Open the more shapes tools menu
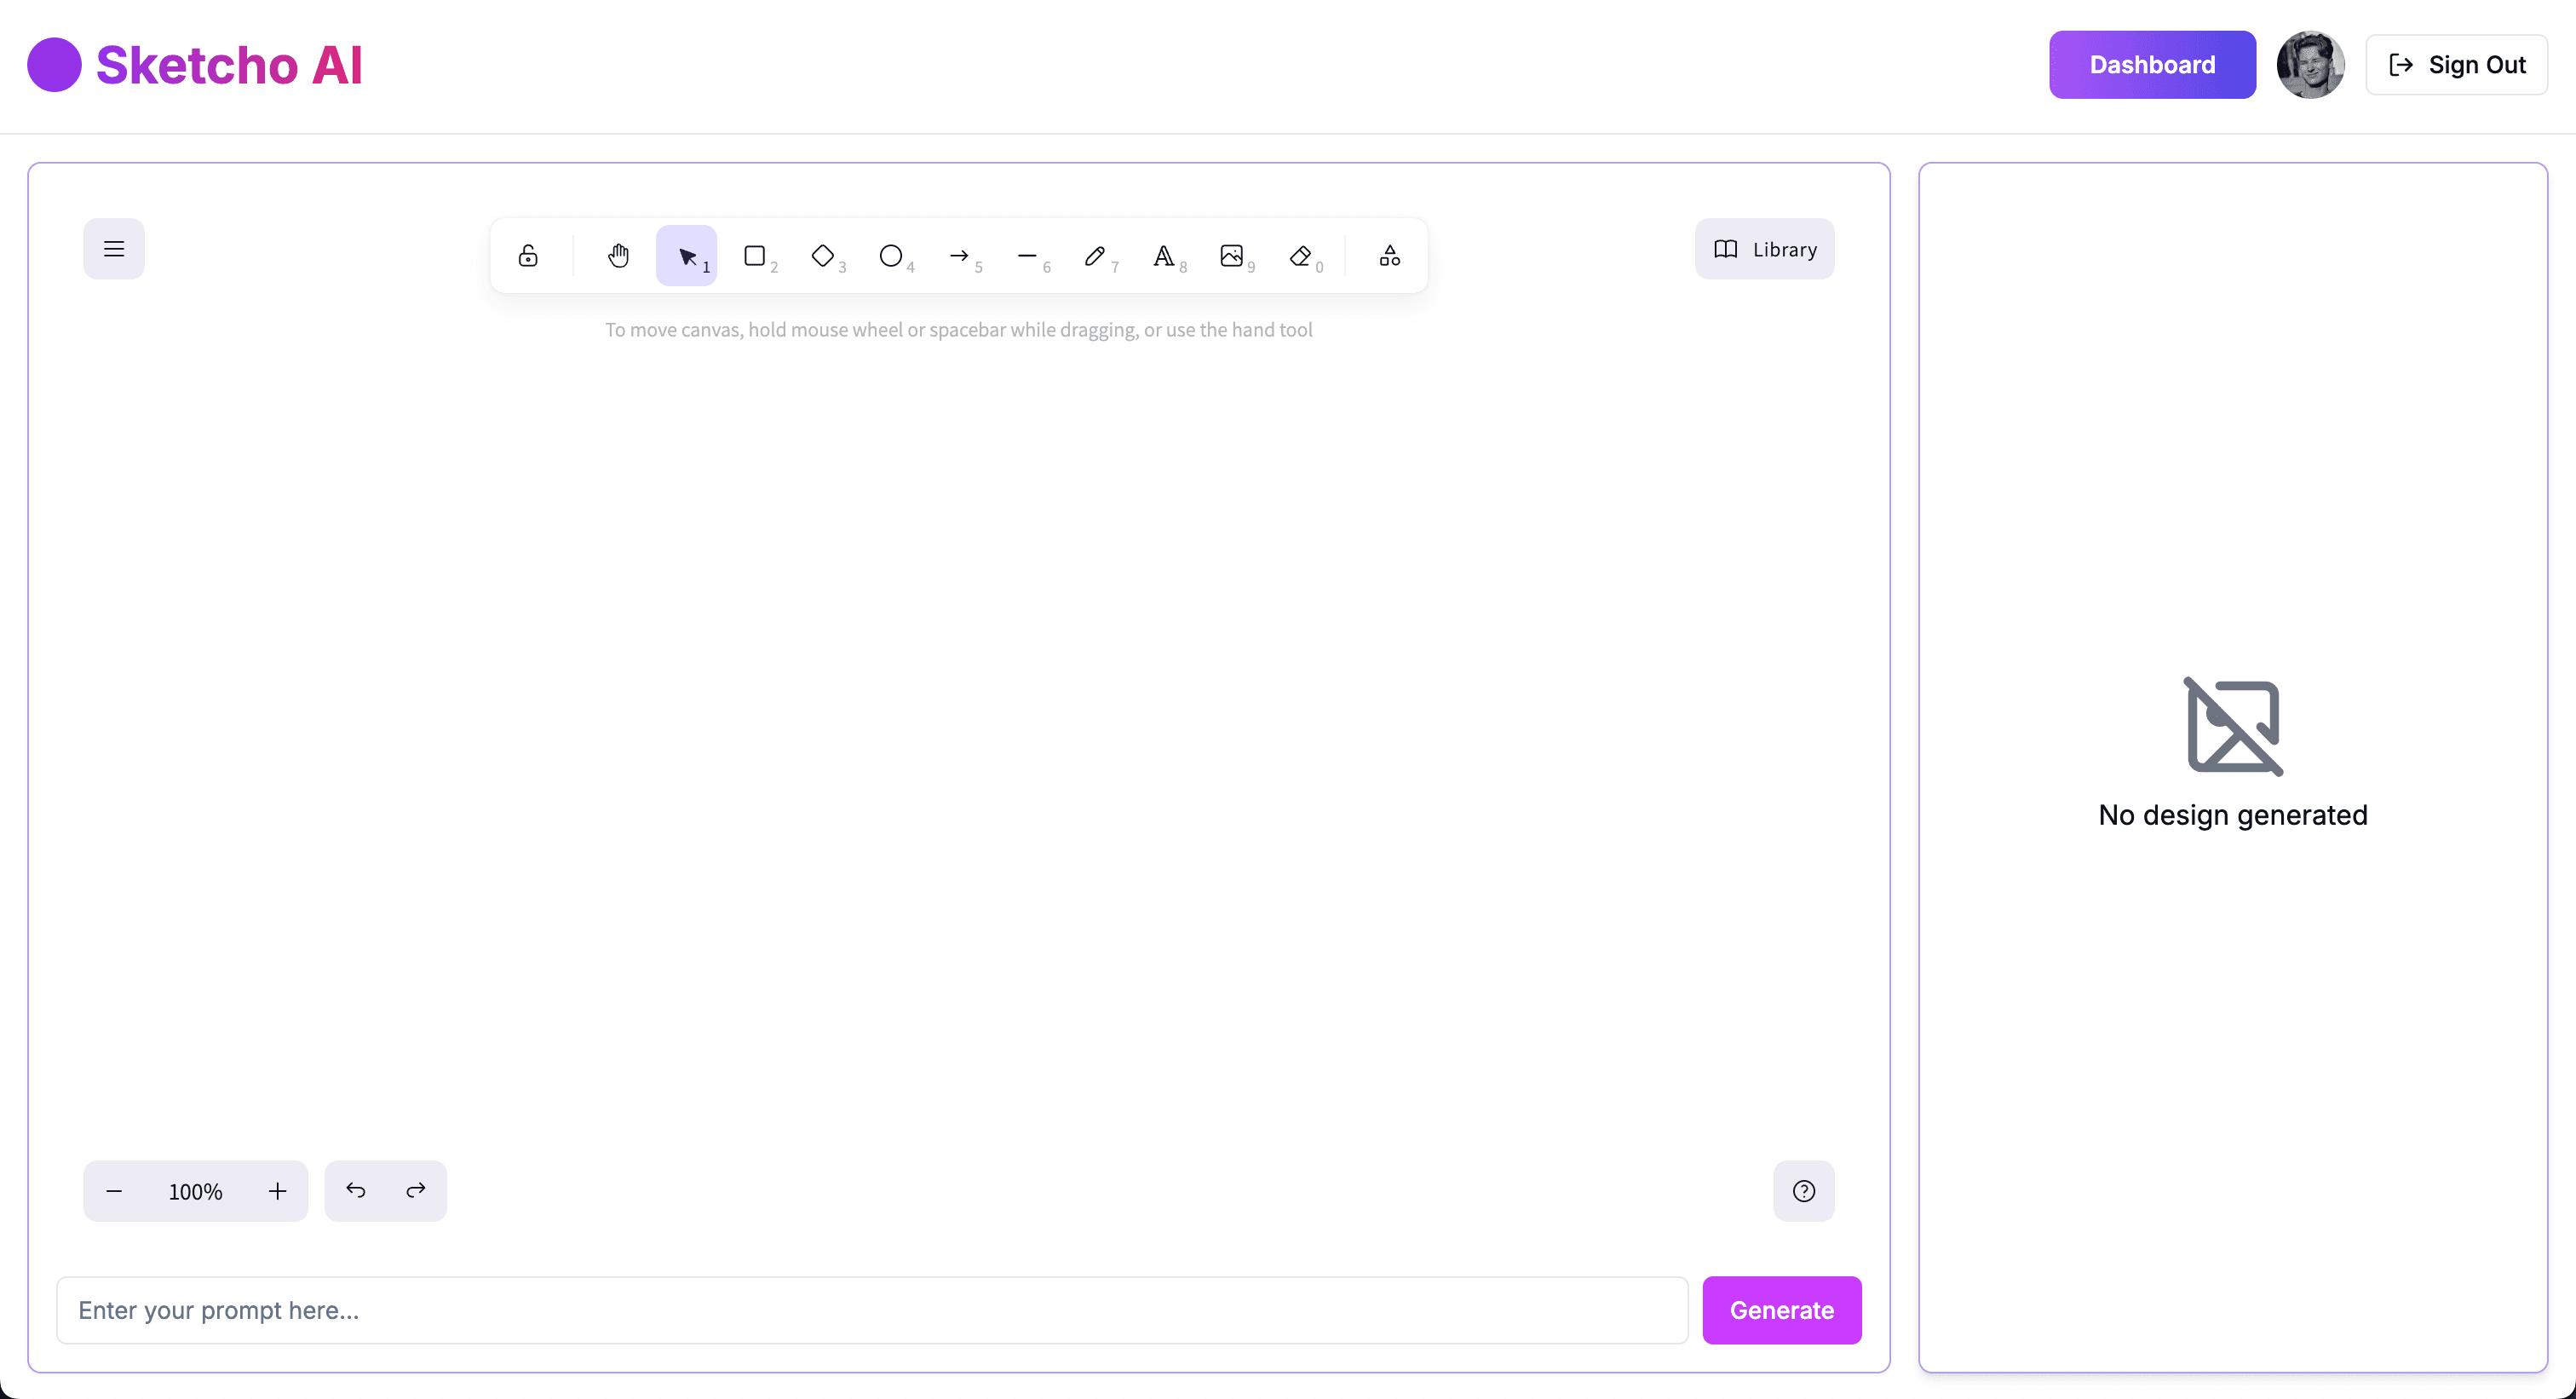The image size is (2576, 1399). coord(1390,256)
